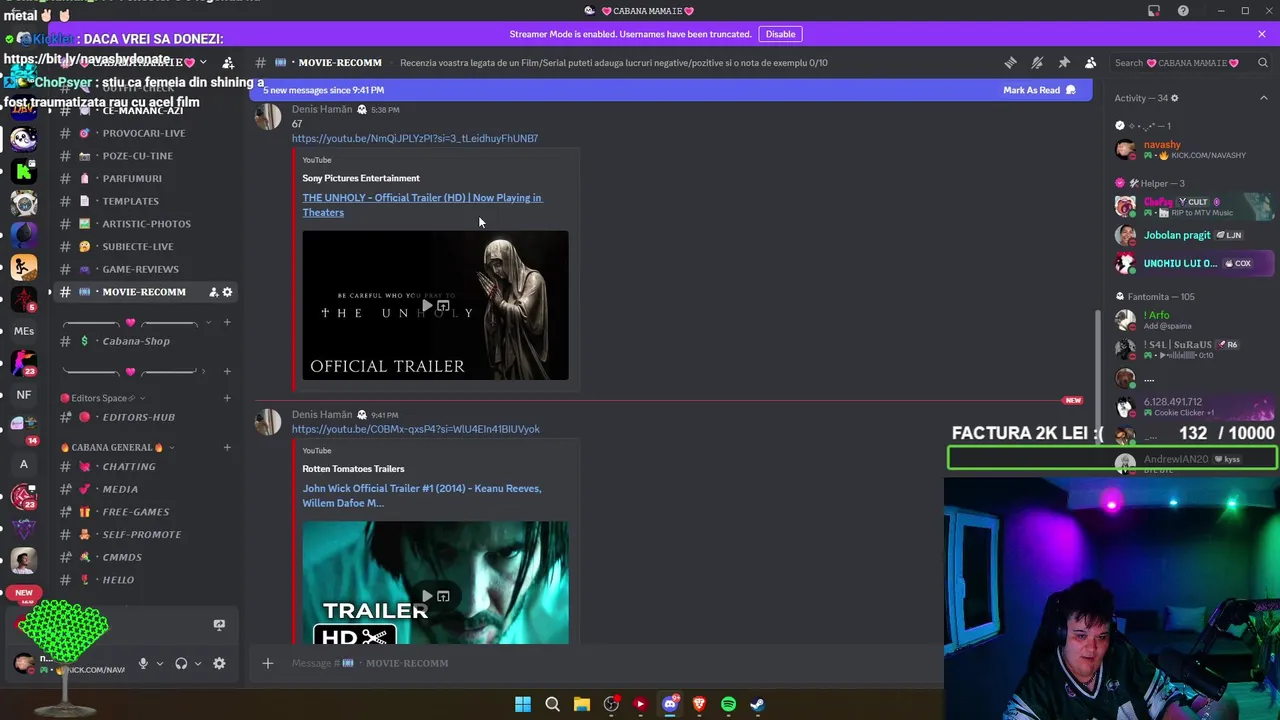The height and width of the screenshot is (720, 1280).
Task: Open John Wick Official Trailer title link
Action: click(x=422, y=496)
